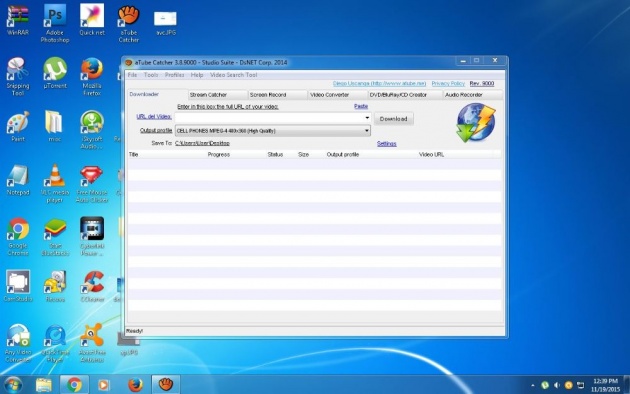Switch to Chrome in the taskbar
This screenshot has height=394, width=630.
[74, 385]
